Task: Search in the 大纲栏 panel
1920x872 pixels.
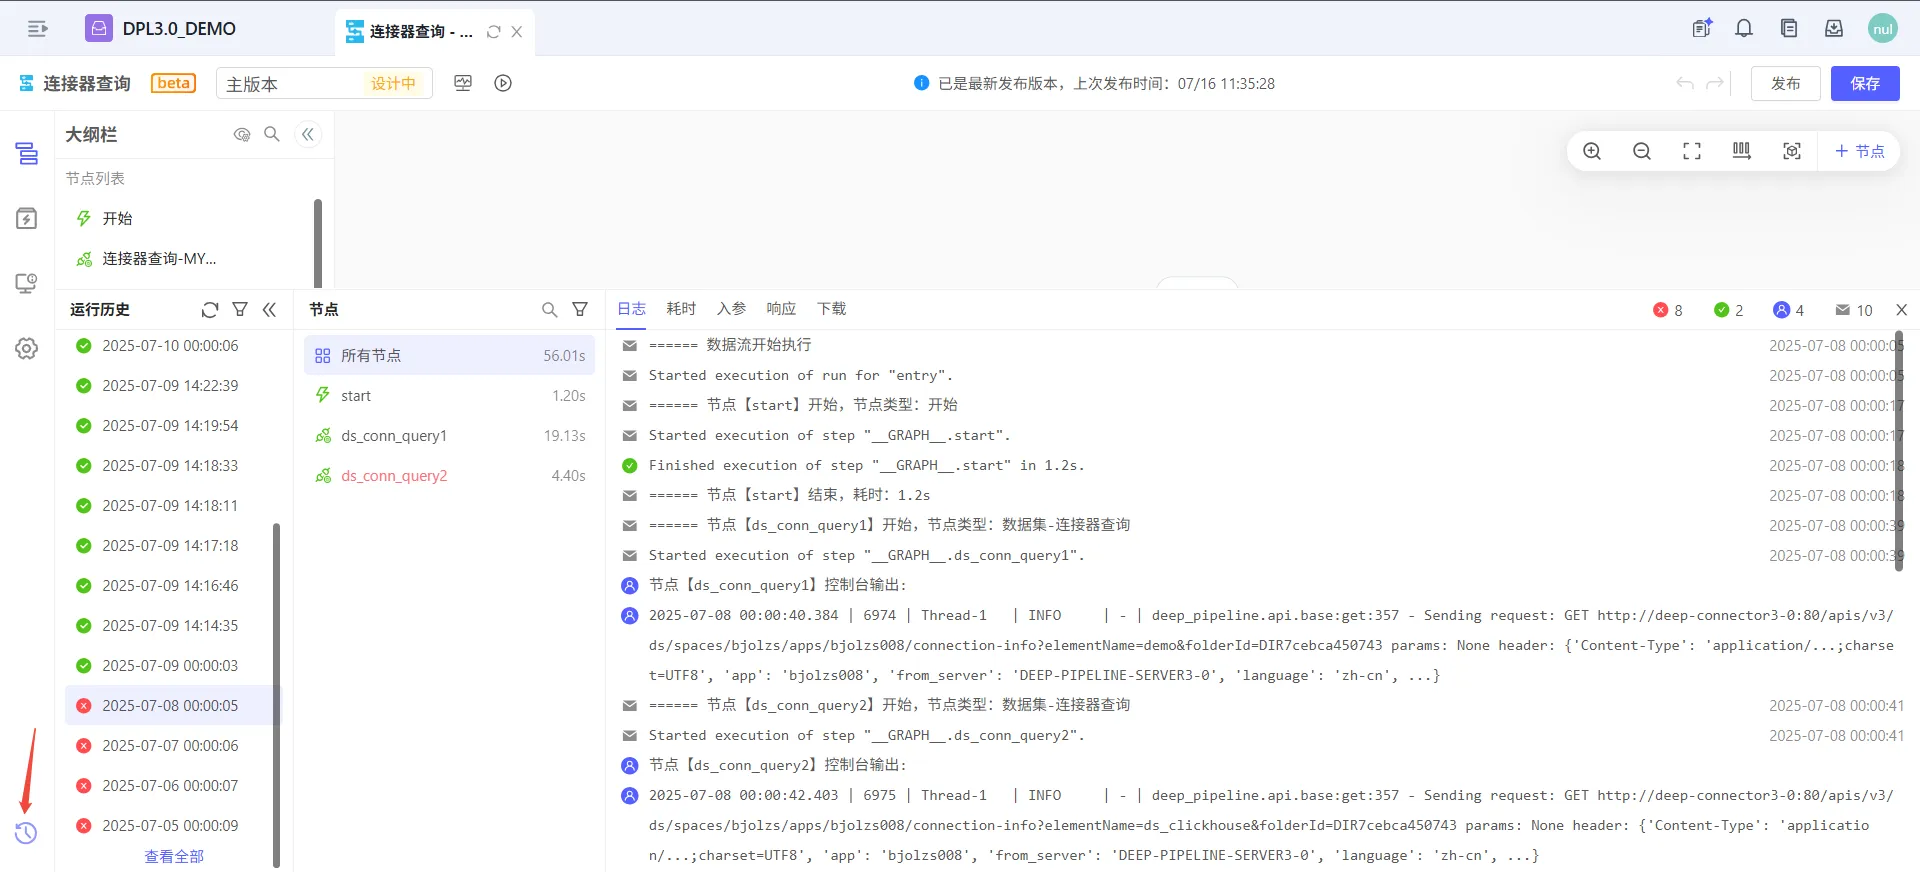Action: (x=272, y=134)
